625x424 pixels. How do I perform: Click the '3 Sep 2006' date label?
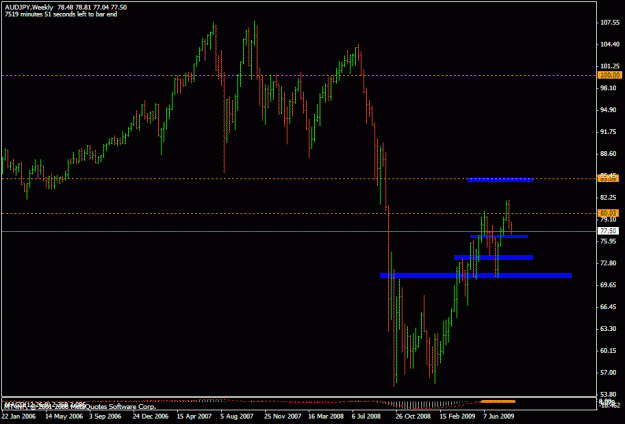click(x=105, y=416)
